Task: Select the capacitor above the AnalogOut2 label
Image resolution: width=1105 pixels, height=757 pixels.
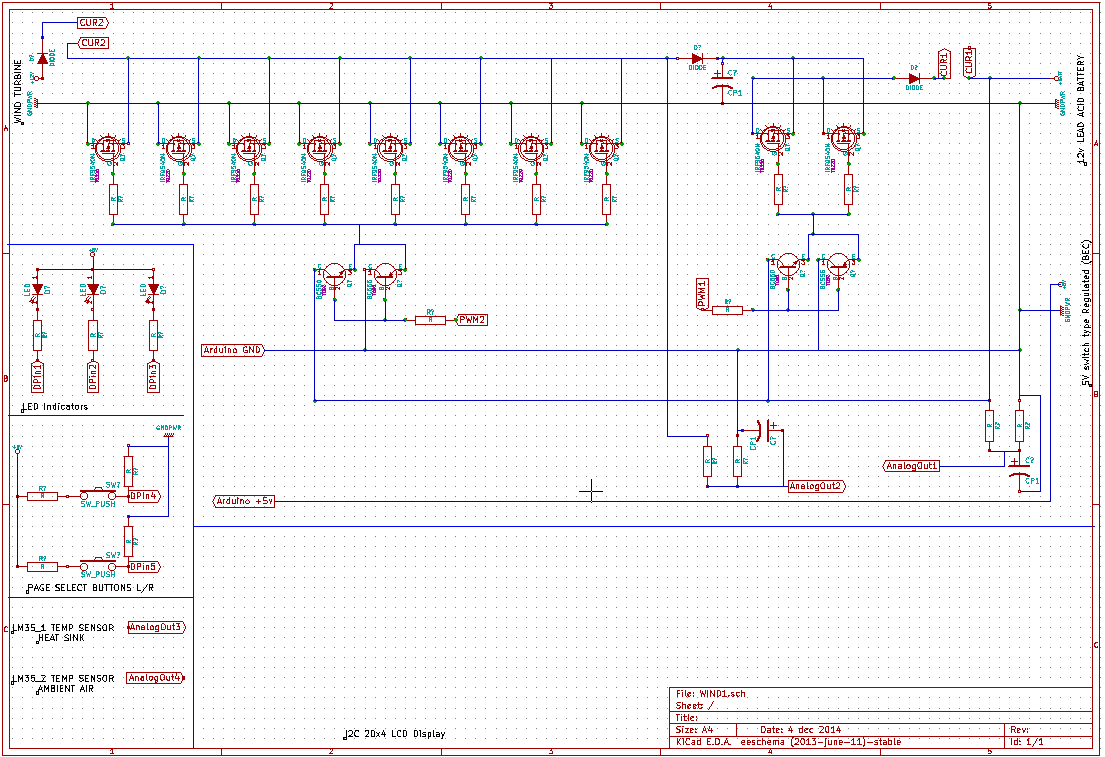Action: 763,430
